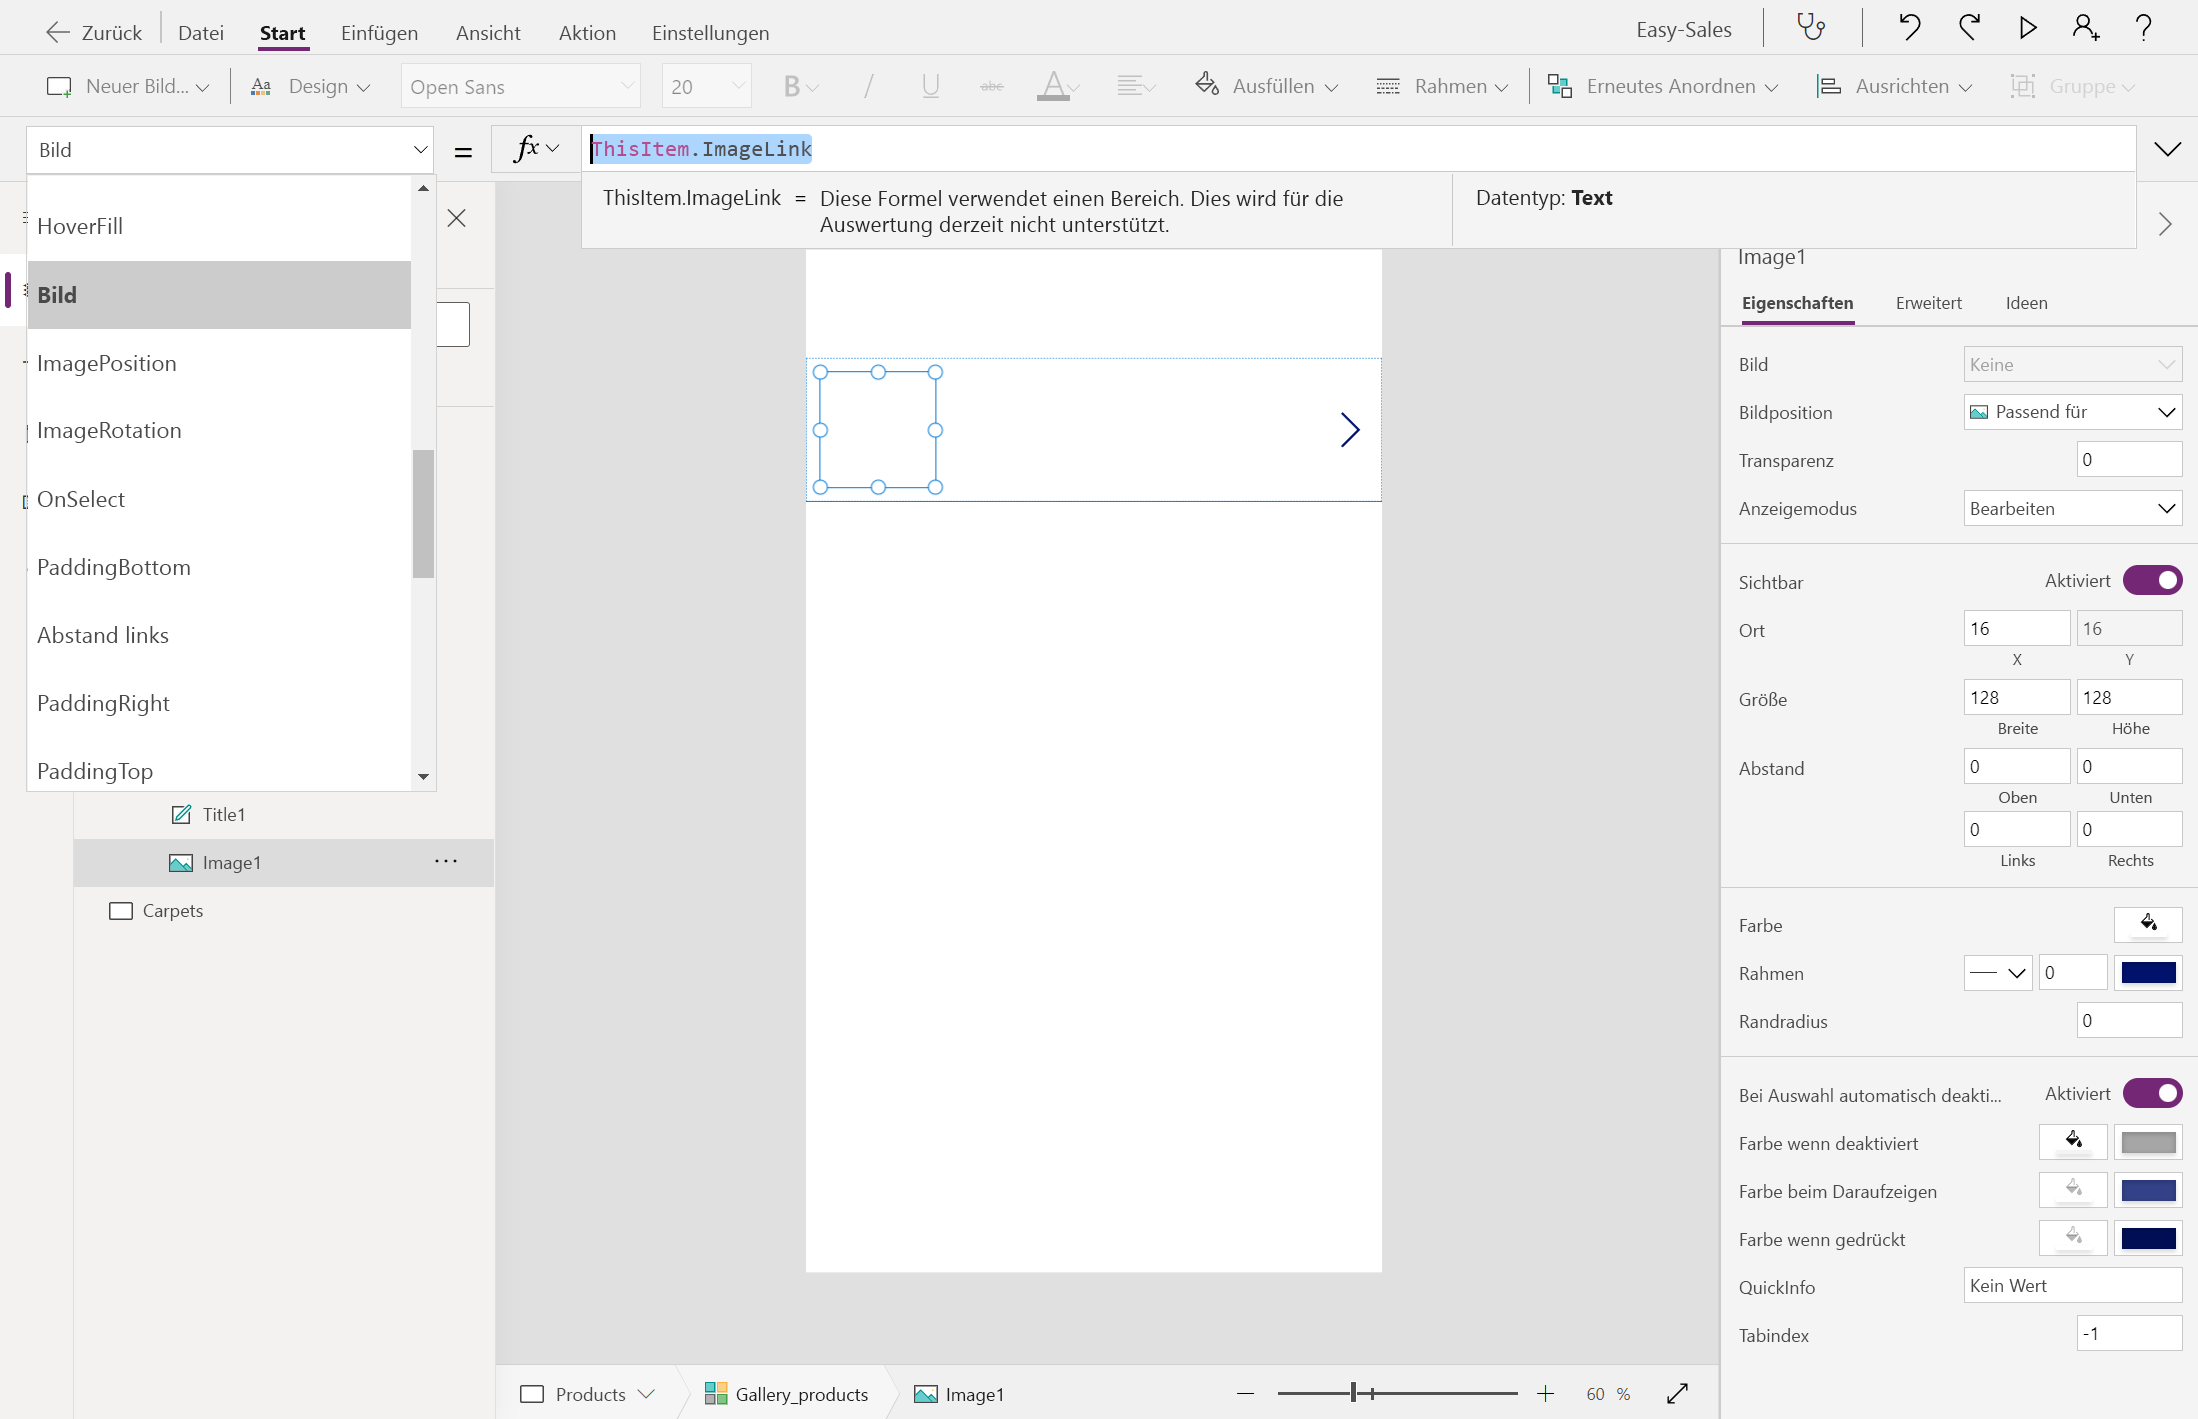Open the Anzeigemodus dropdown

(x=2072, y=508)
